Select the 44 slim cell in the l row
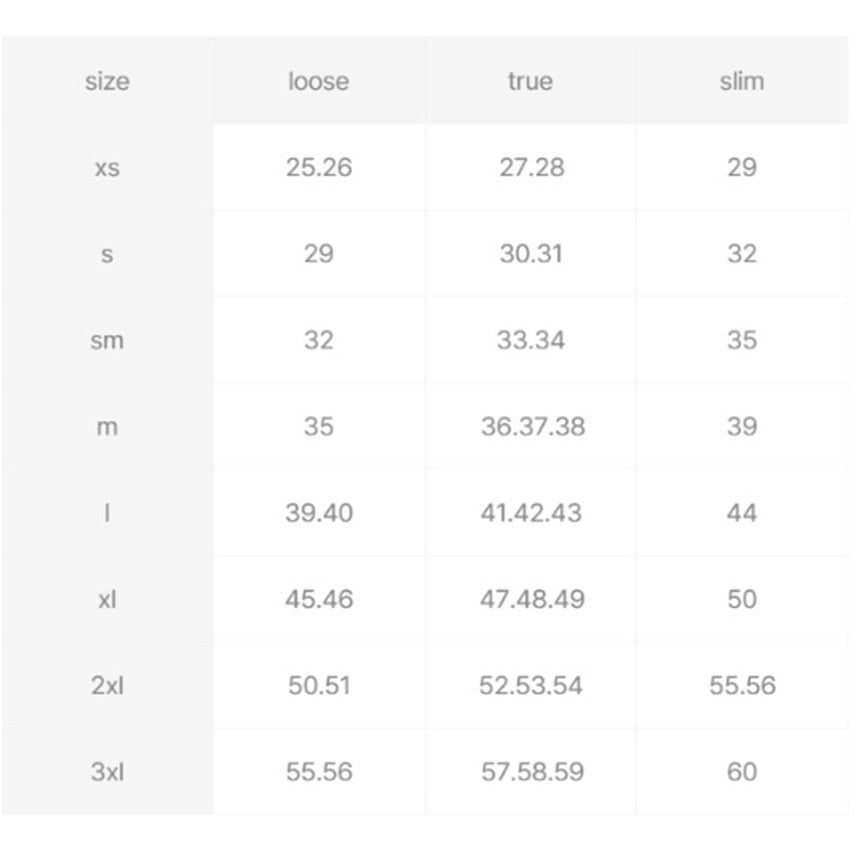The image size is (854, 854). coord(742,513)
